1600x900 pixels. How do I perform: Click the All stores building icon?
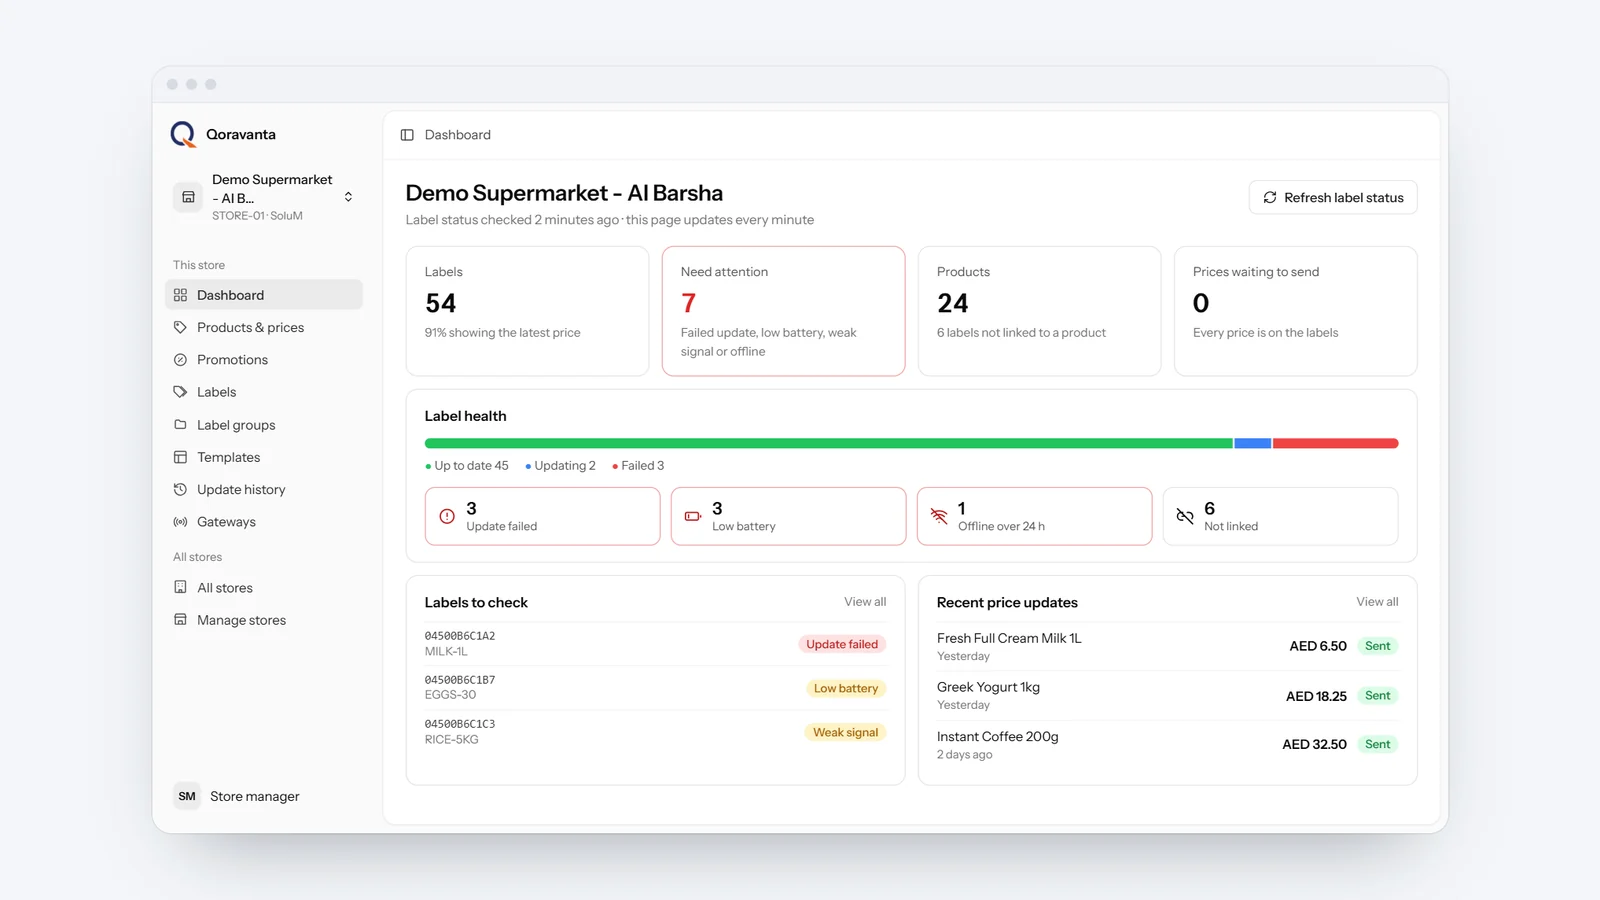point(180,587)
